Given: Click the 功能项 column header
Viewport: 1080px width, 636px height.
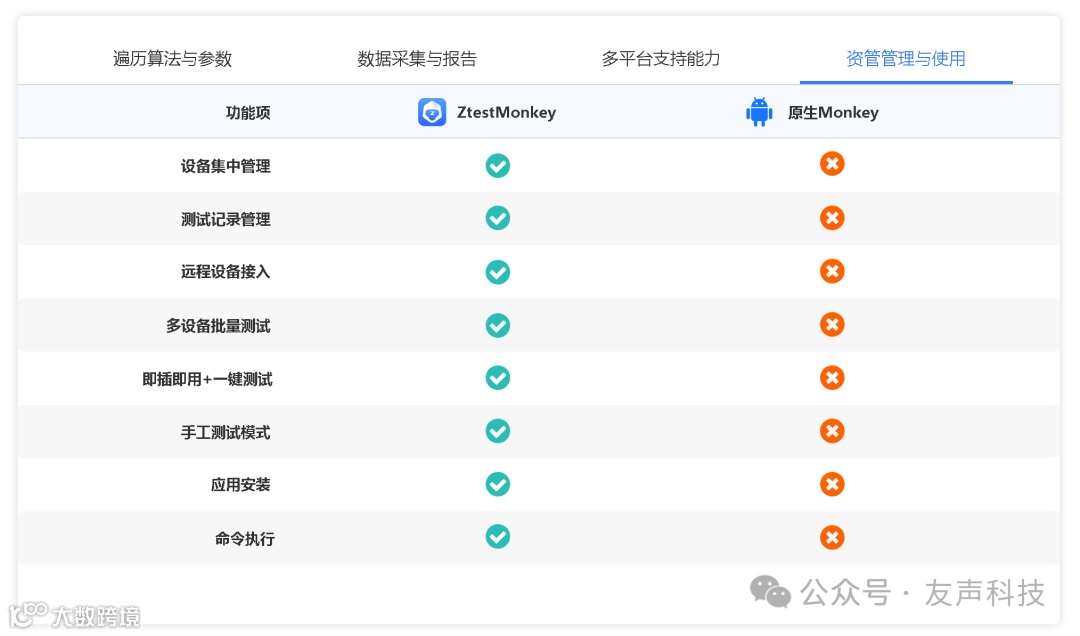Looking at the screenshot, I should pyautogui.click(x=248, y=112).
